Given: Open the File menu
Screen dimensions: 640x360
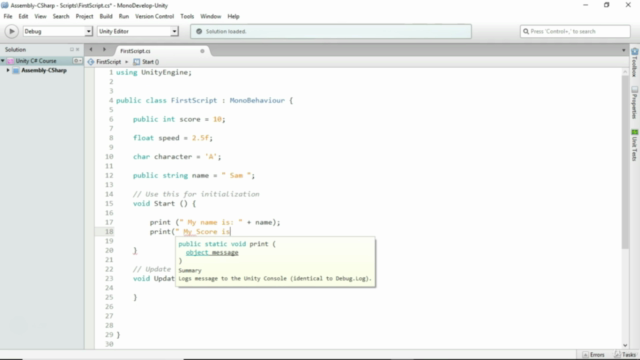Looking at the screenshot, I should (8, 16).
